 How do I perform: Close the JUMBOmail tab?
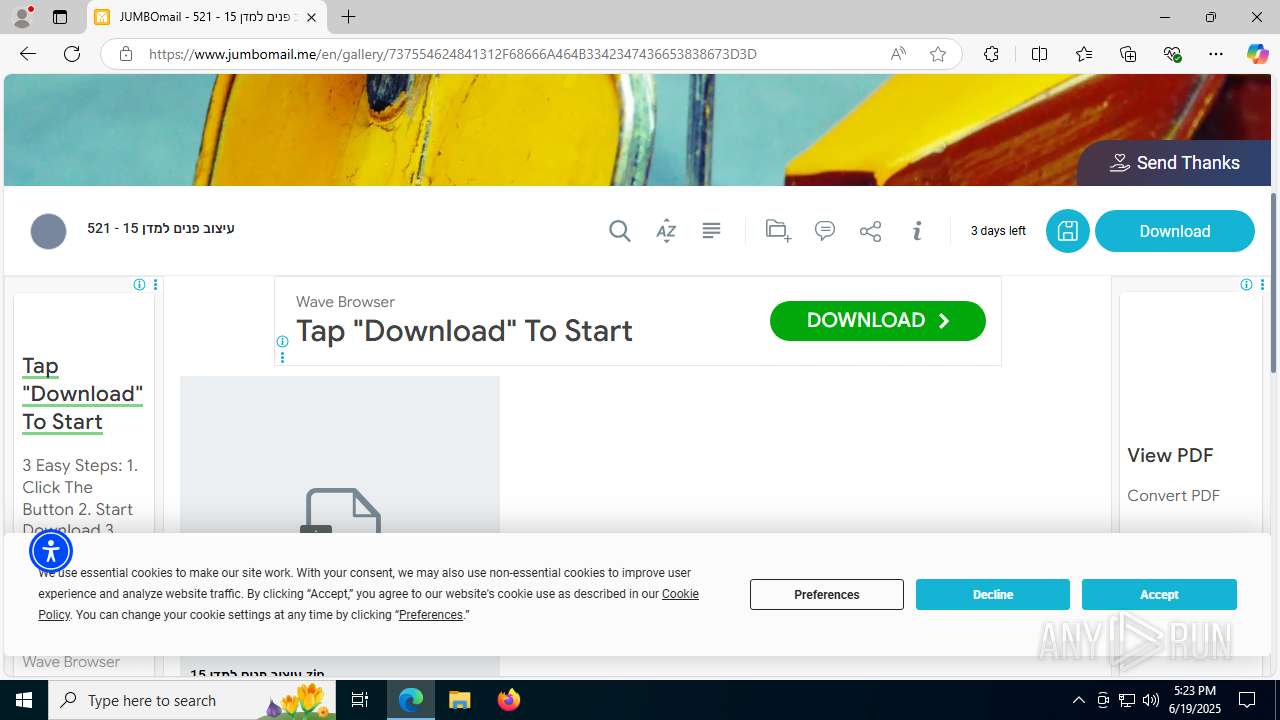311,17
